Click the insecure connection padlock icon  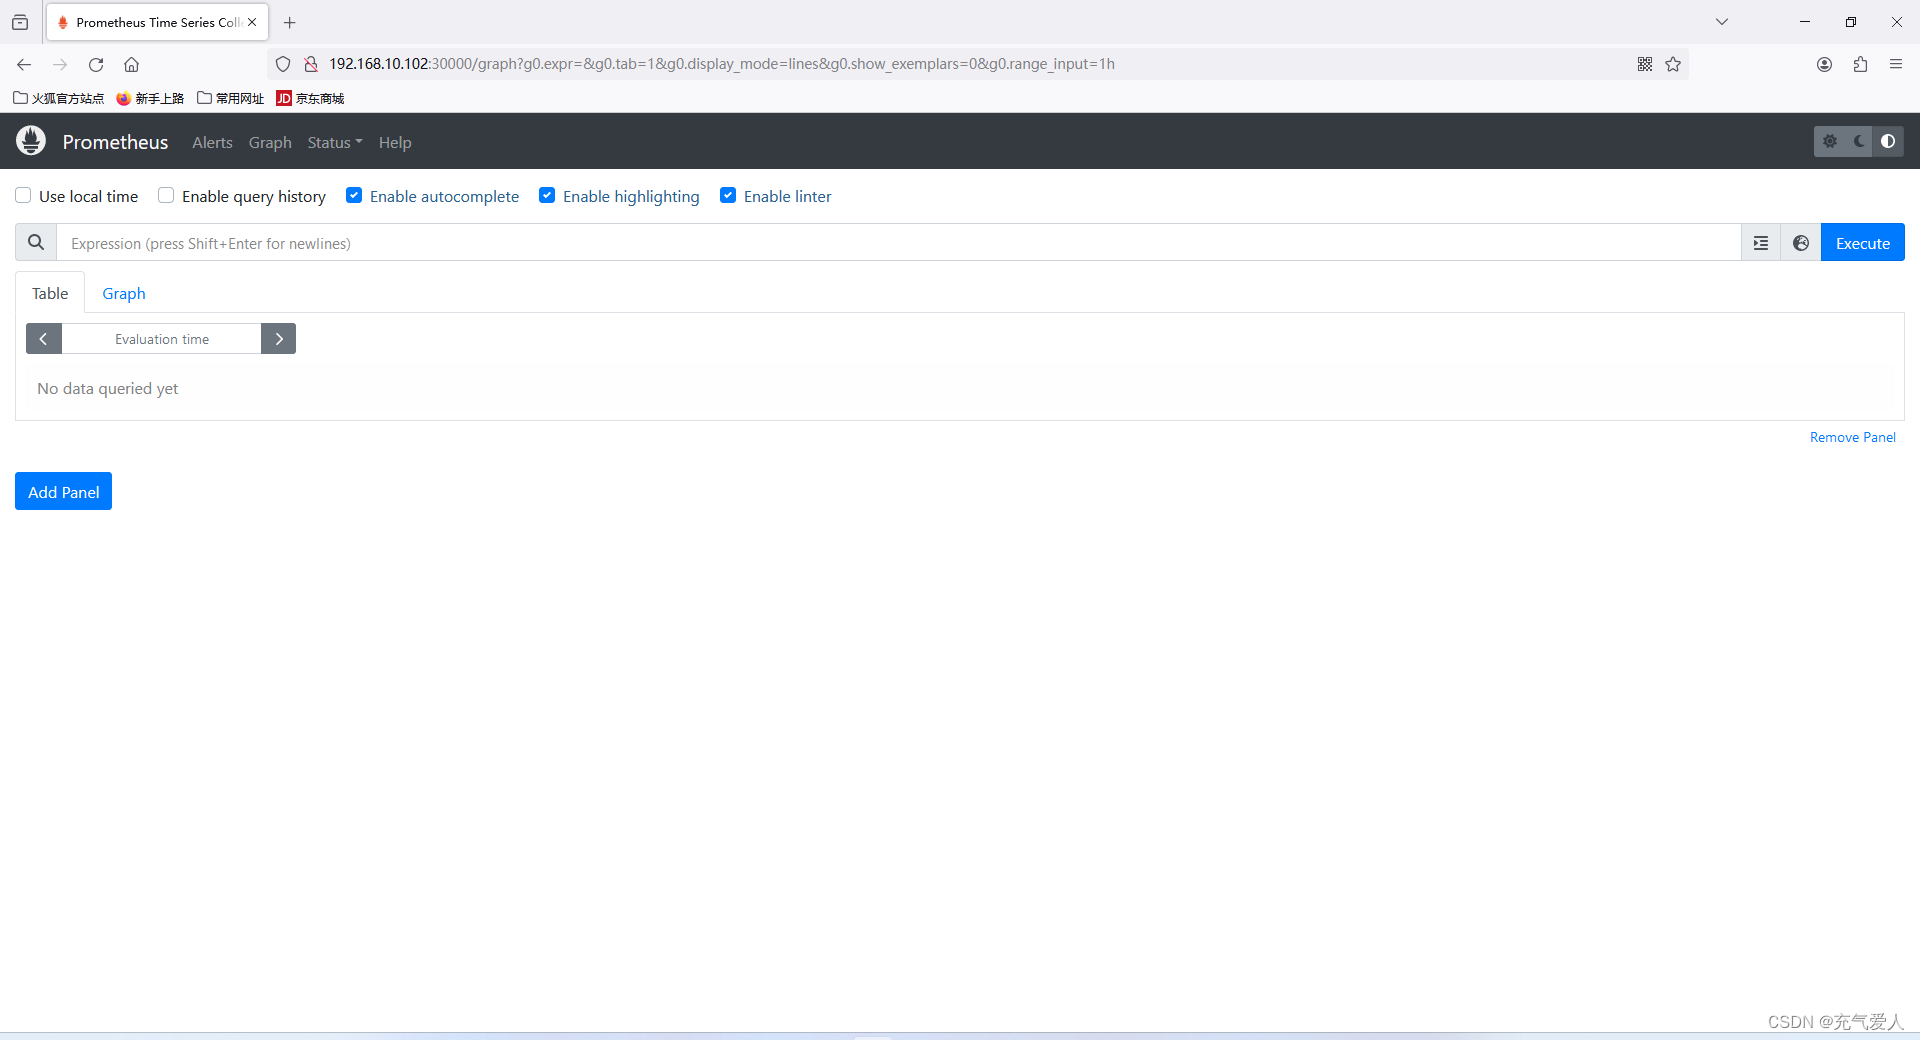(311, 64)
